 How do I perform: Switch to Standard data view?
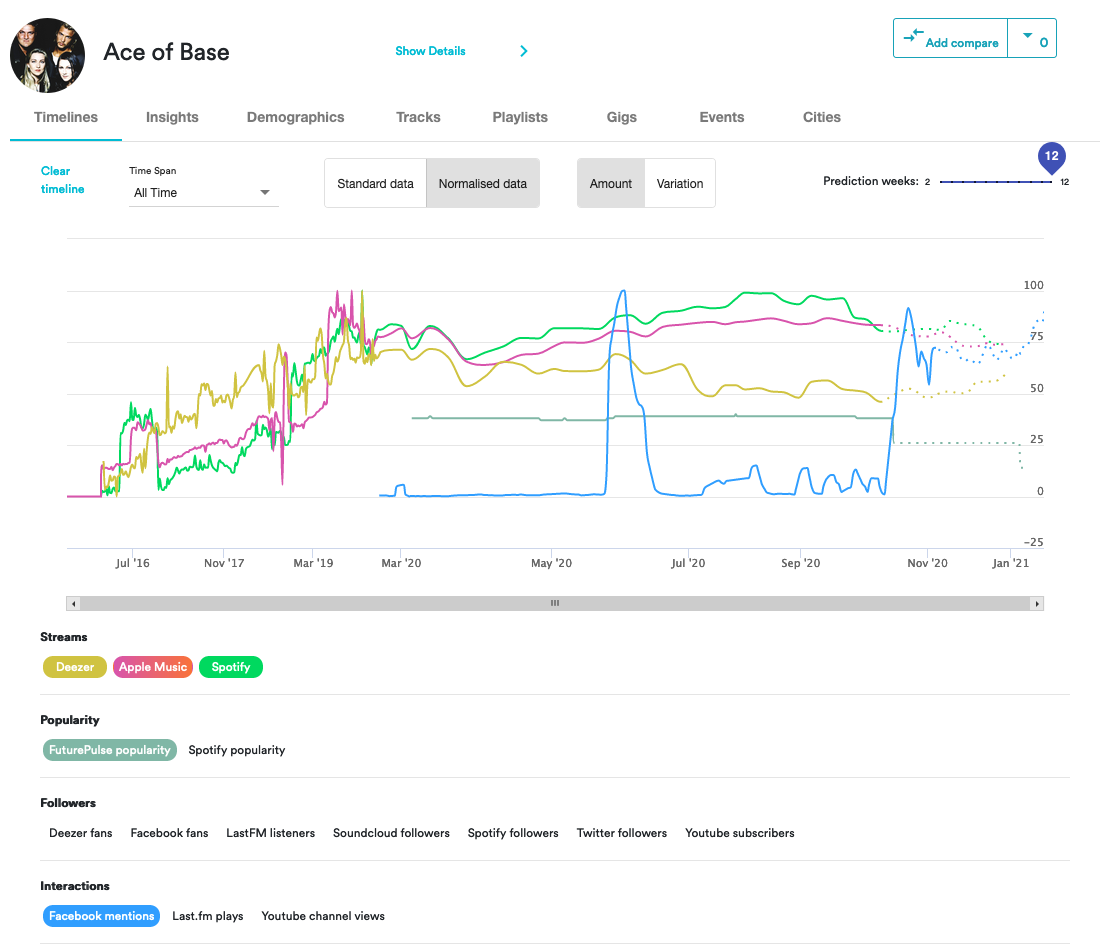click(375, 184)
